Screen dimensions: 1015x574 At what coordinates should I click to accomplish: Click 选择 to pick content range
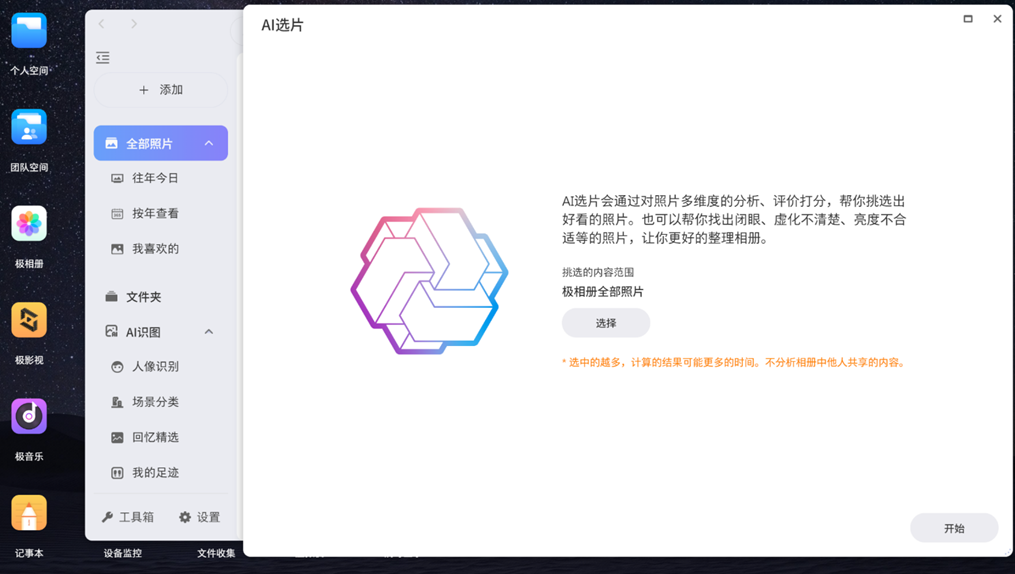tap(606, 323)
